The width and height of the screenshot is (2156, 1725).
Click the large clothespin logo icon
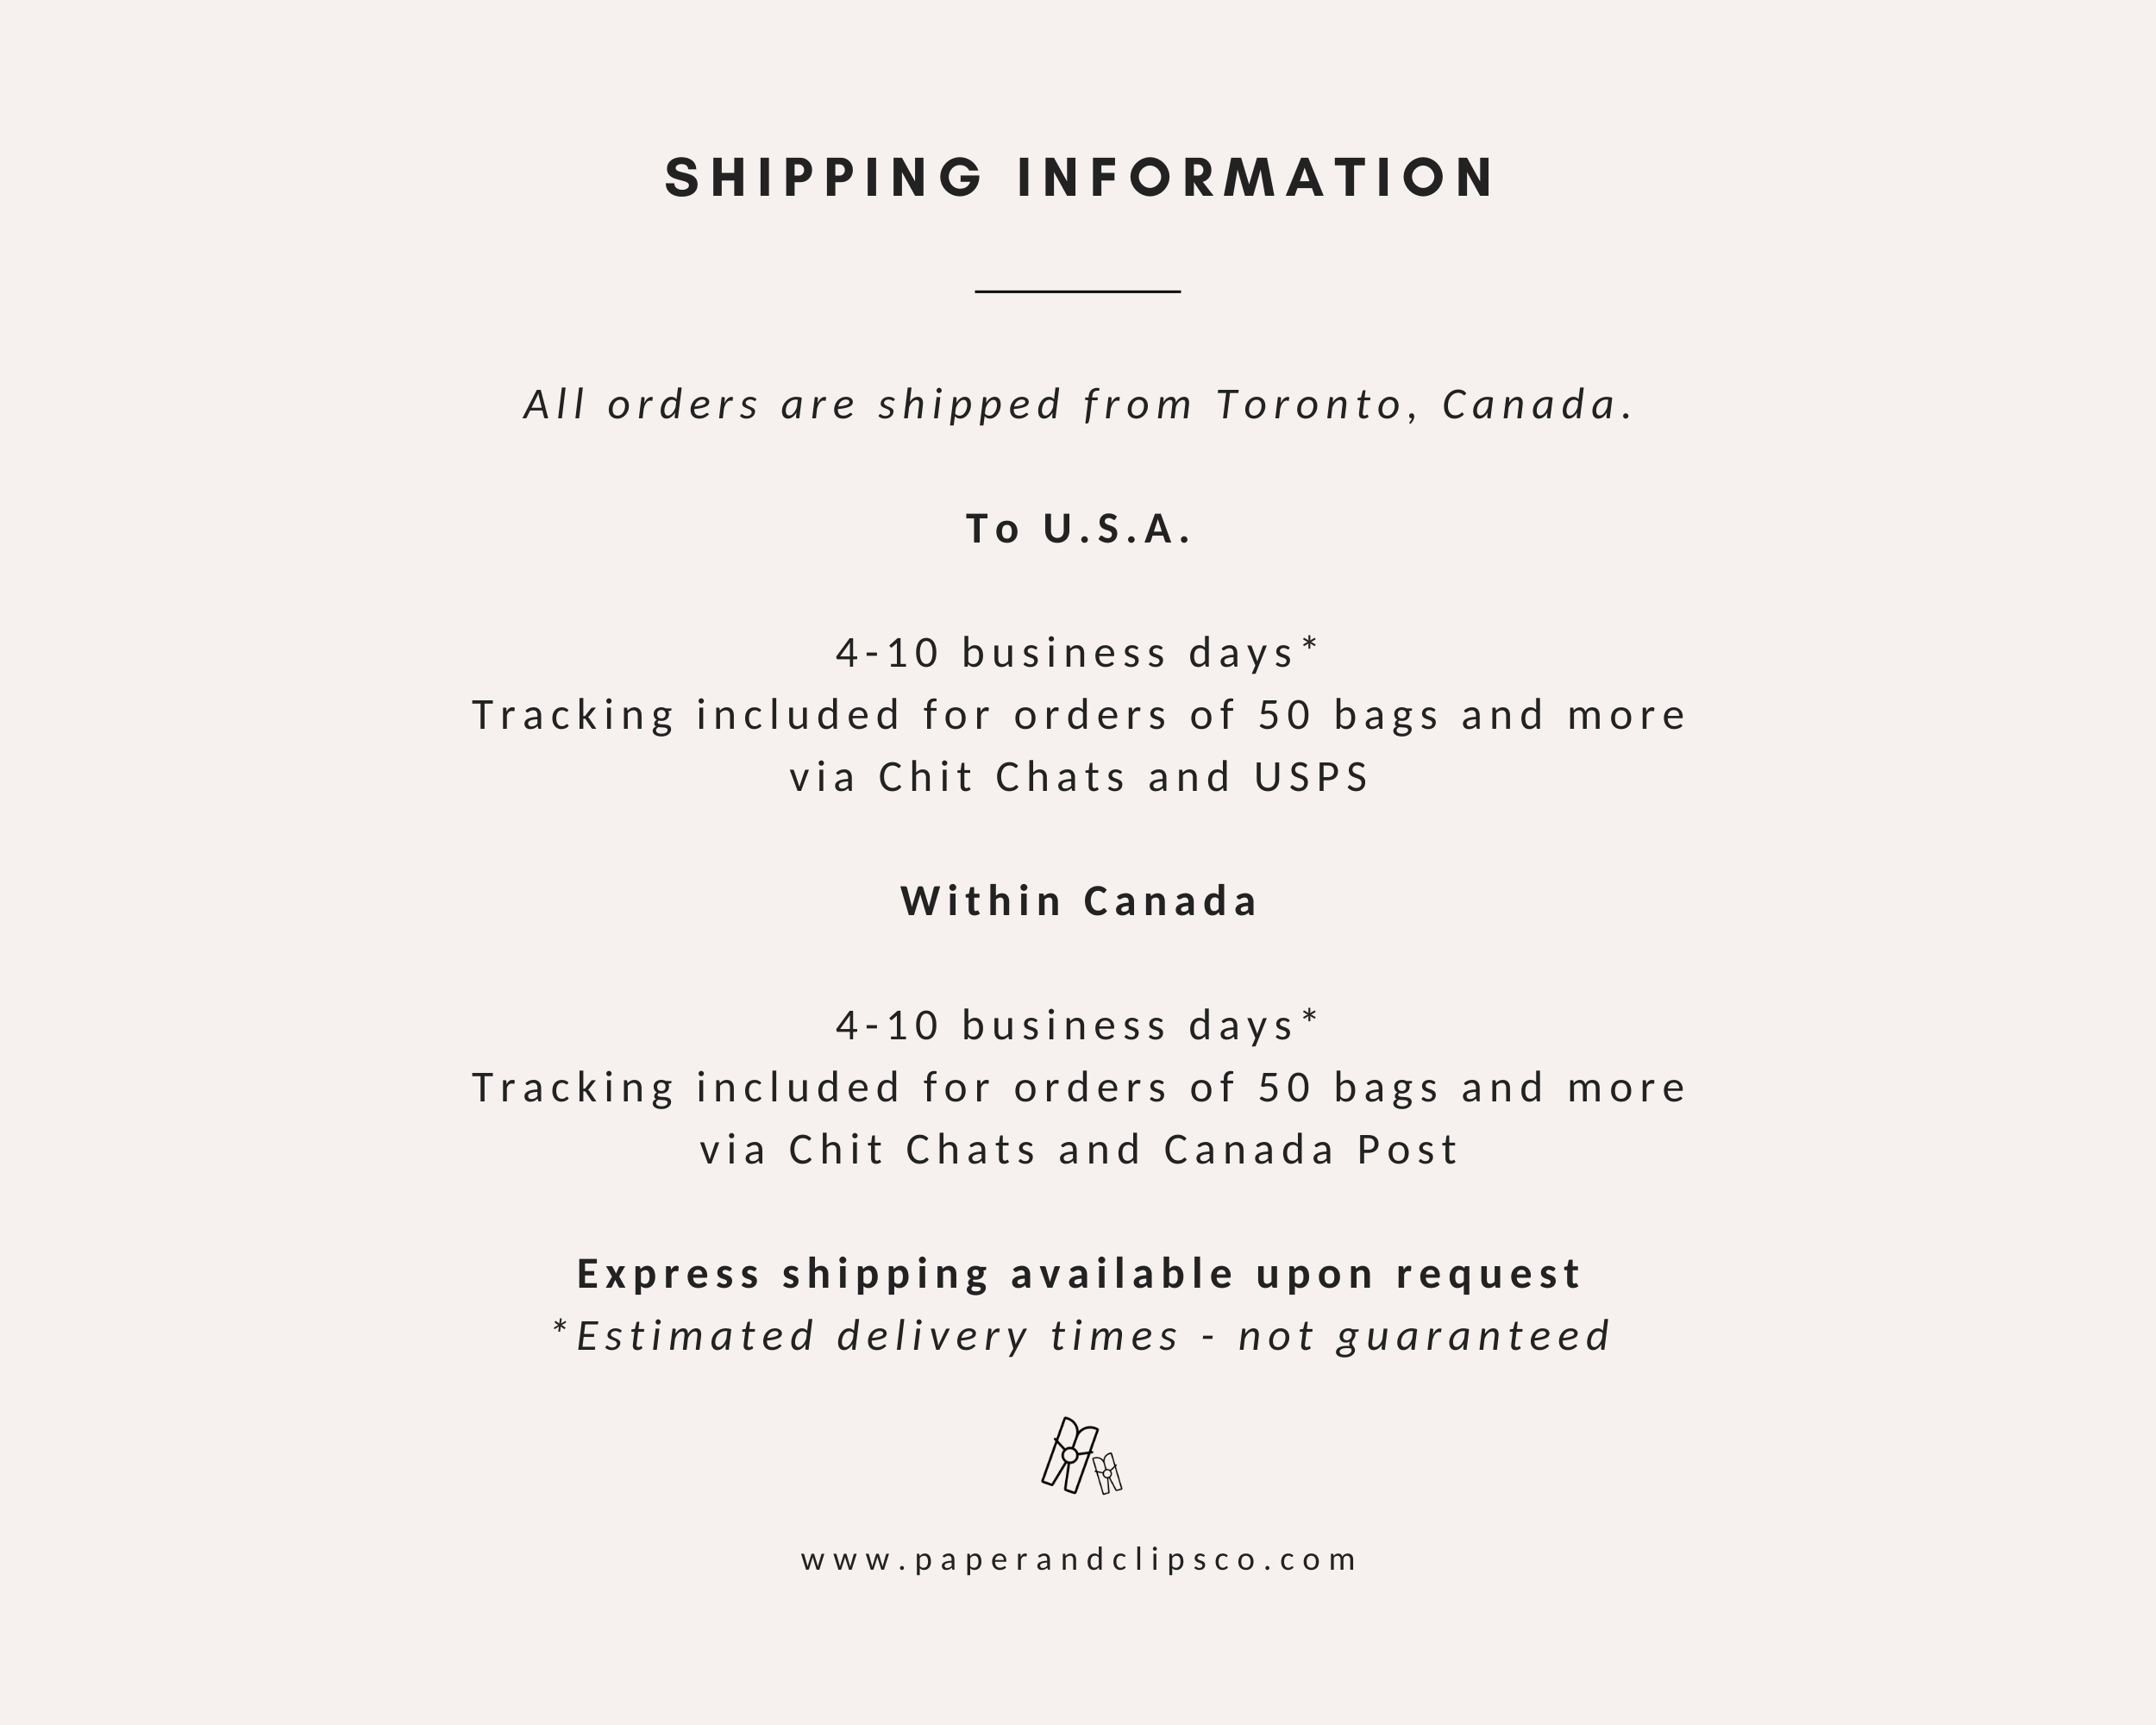[x=1068, y=1455]
